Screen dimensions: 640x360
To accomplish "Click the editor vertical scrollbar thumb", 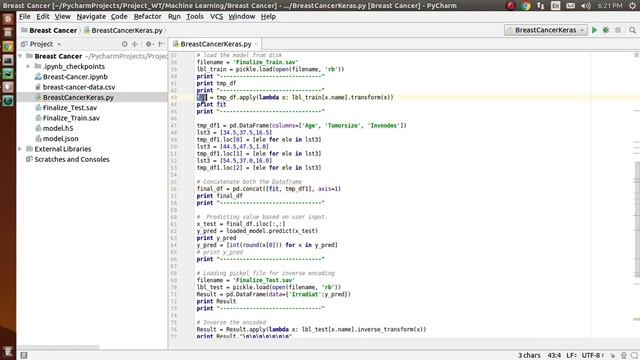I will [x=637, y=220].
